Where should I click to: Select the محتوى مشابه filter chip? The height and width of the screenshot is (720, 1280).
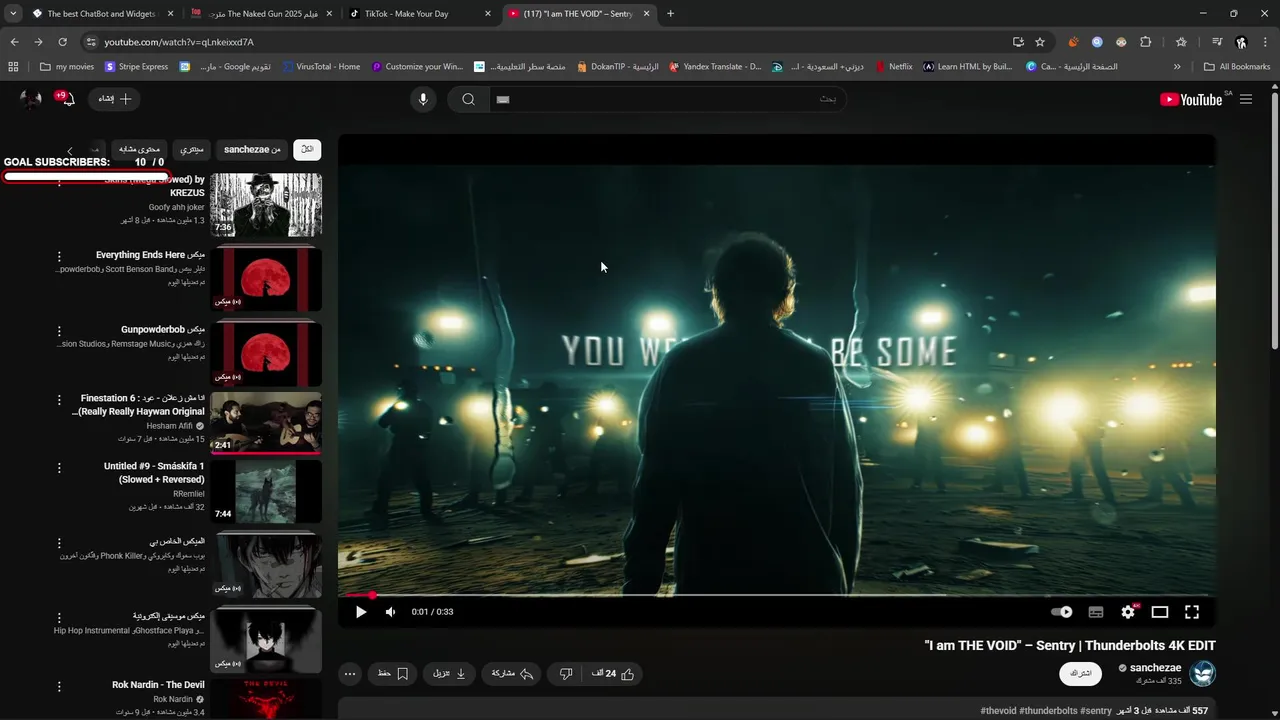click(139, 149)
